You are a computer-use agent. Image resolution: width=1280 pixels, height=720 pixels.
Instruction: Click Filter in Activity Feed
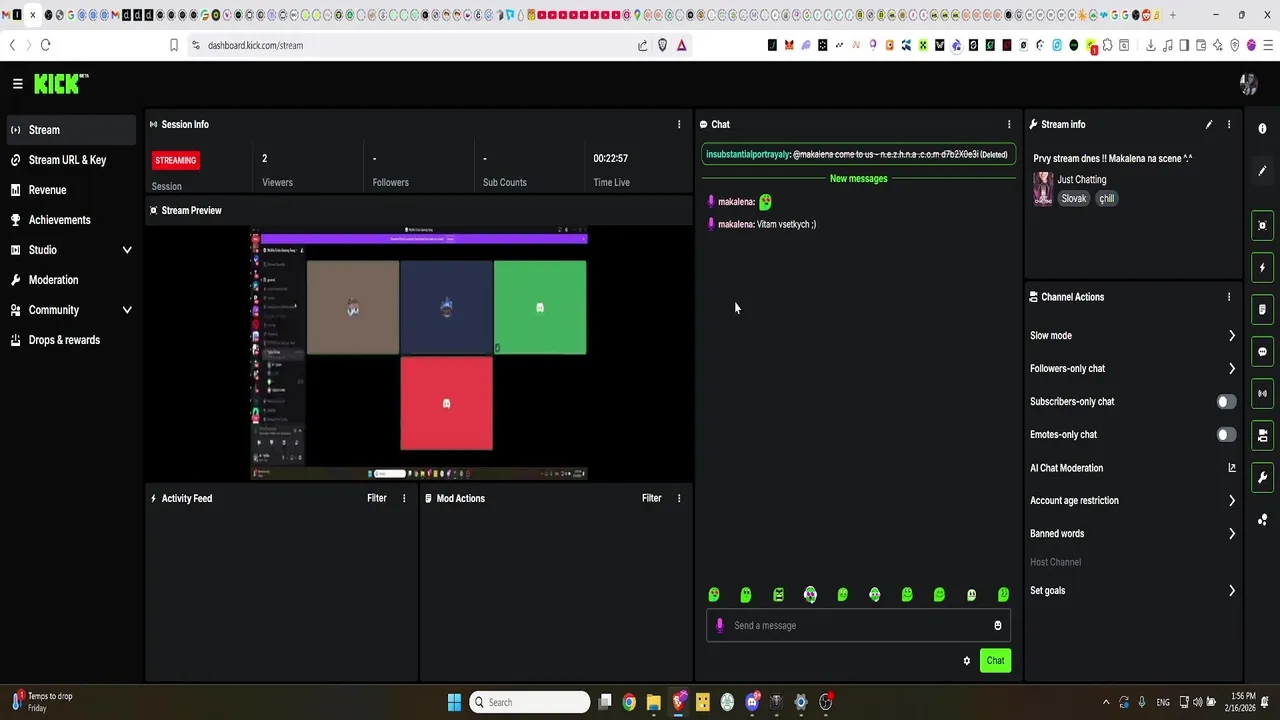pyautogui.click(x=376, y=498)
